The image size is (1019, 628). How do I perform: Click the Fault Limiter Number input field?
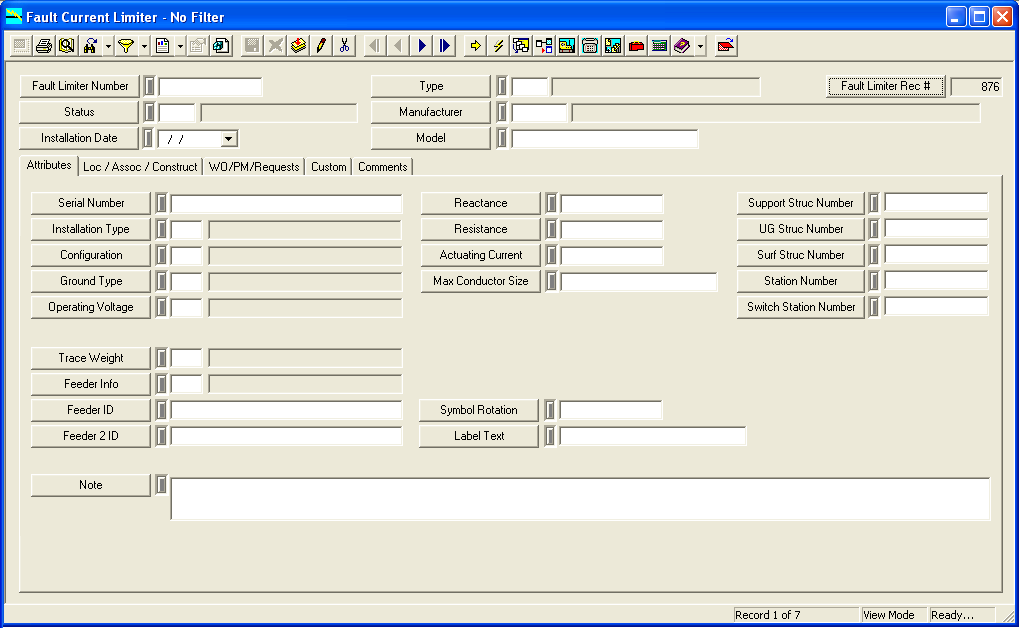[211, 86]
